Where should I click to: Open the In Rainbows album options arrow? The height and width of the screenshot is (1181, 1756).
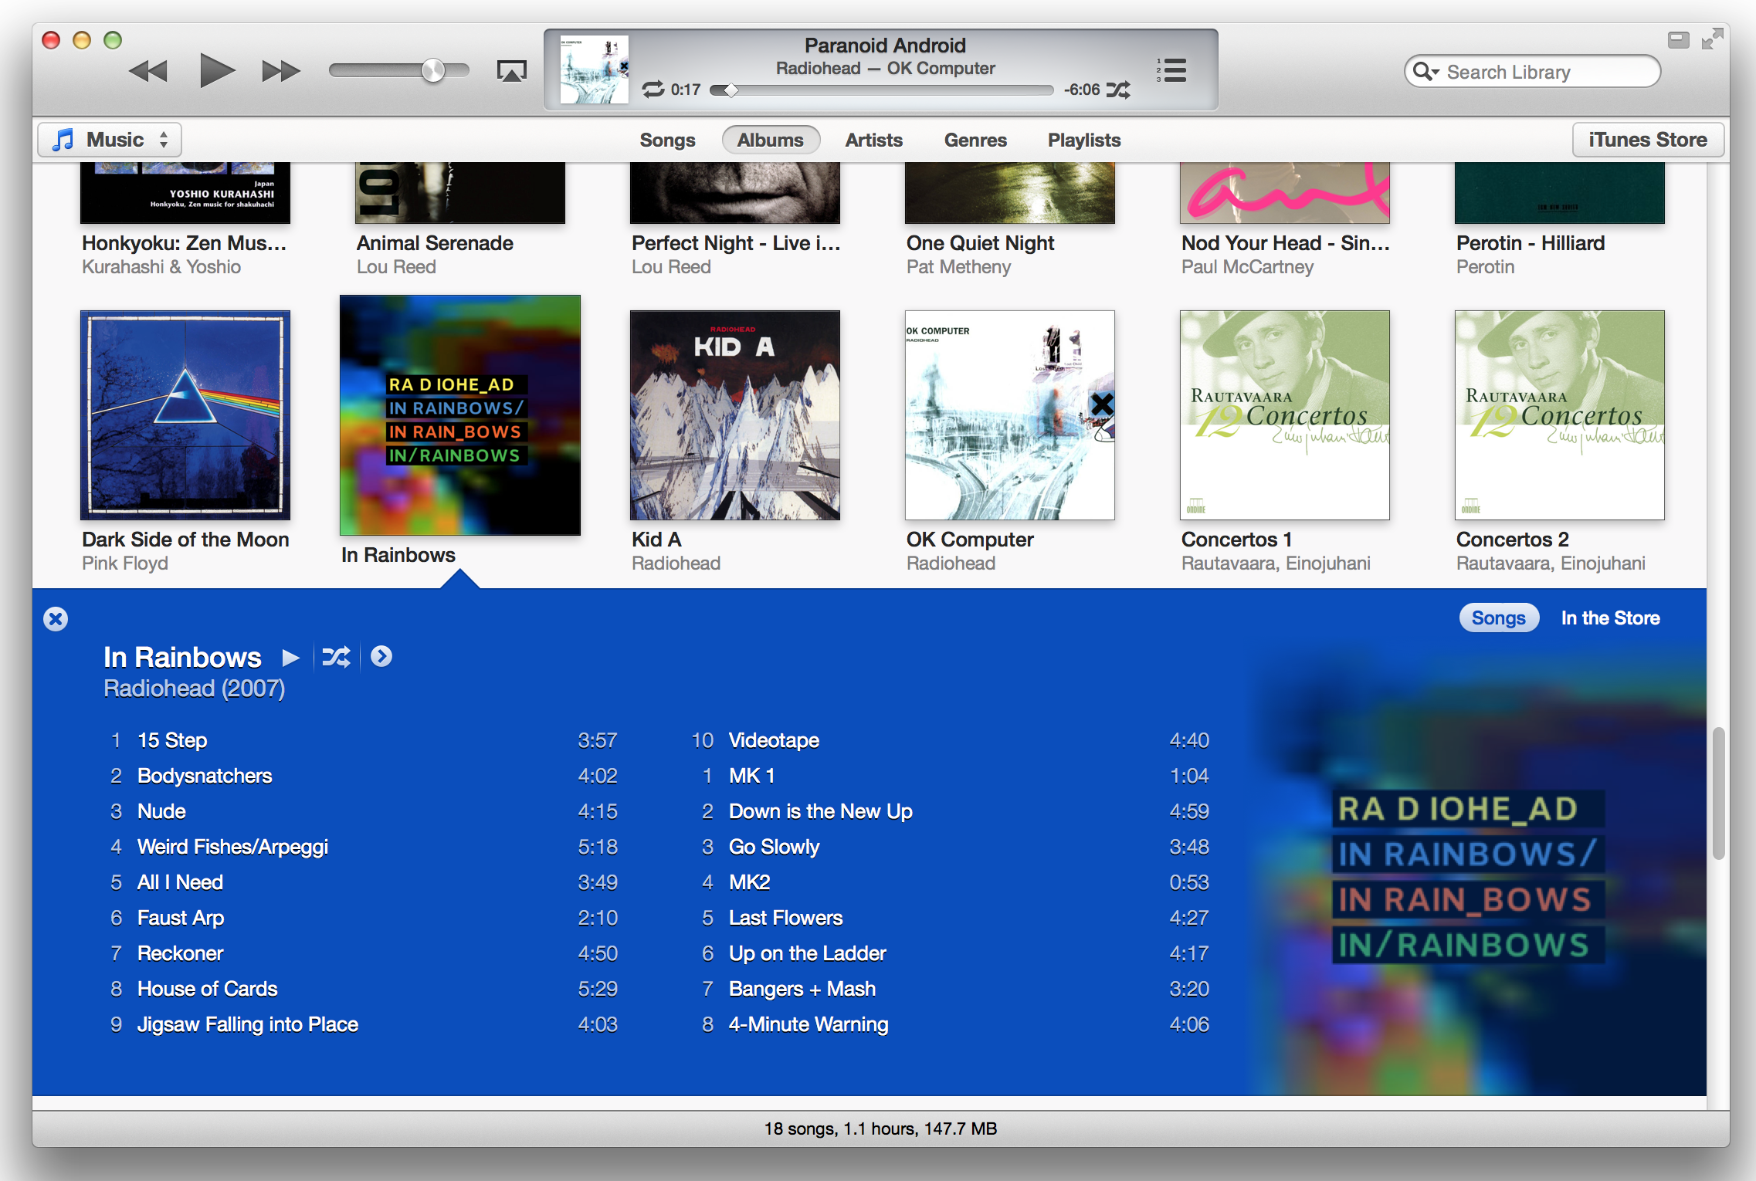[x=381, y=657]
